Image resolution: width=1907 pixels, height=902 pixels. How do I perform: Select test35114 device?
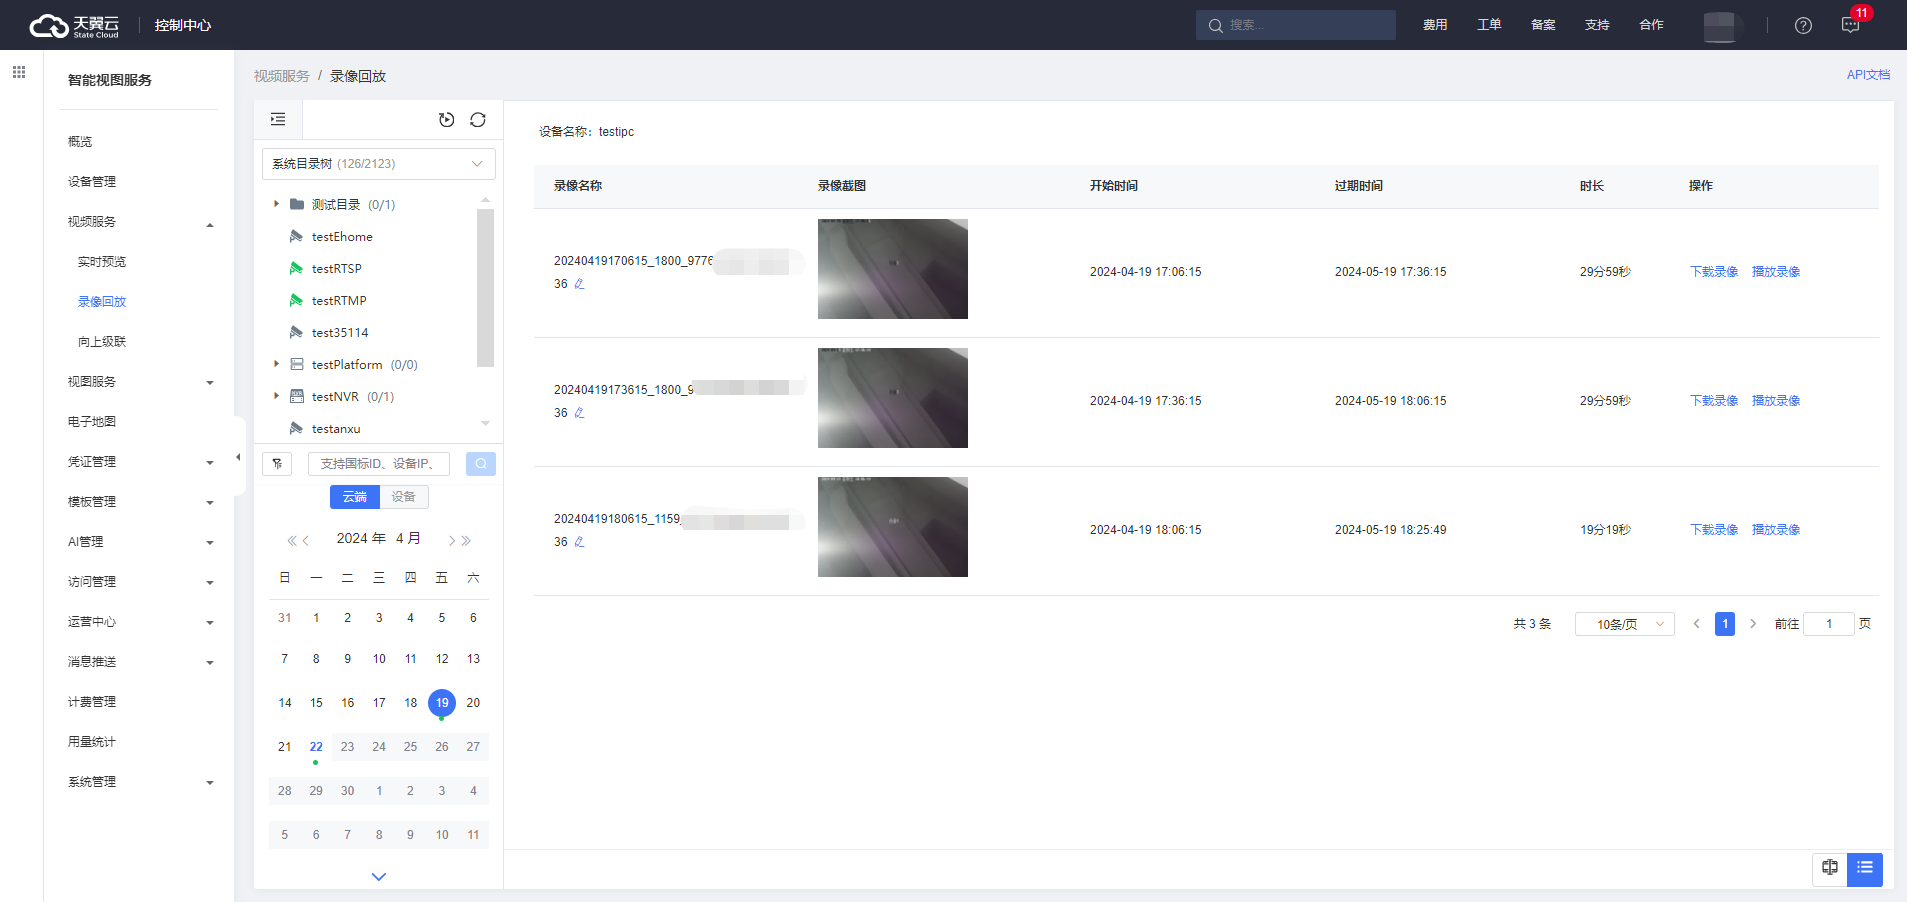point(339,333)
